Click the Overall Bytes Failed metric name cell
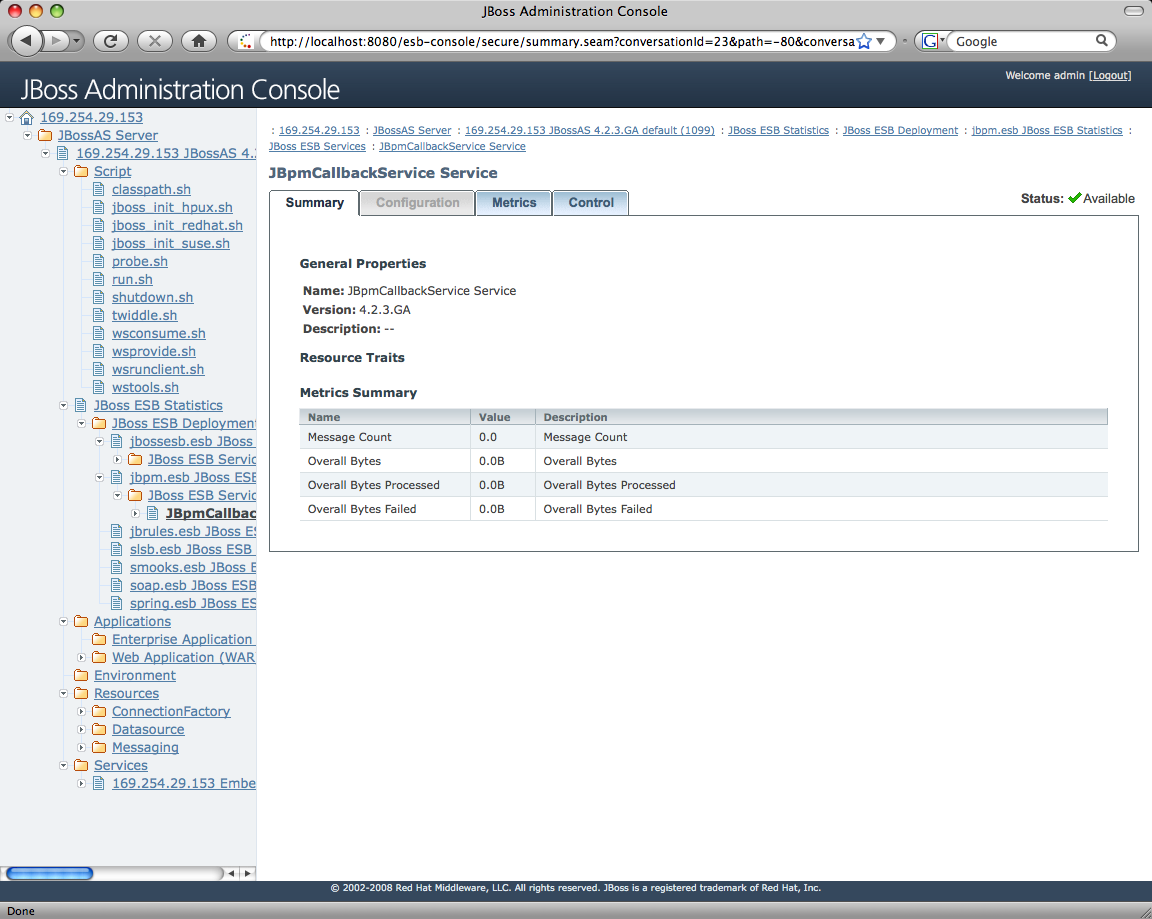This screenshot has height=919, width=1152. tap(362, 509)
